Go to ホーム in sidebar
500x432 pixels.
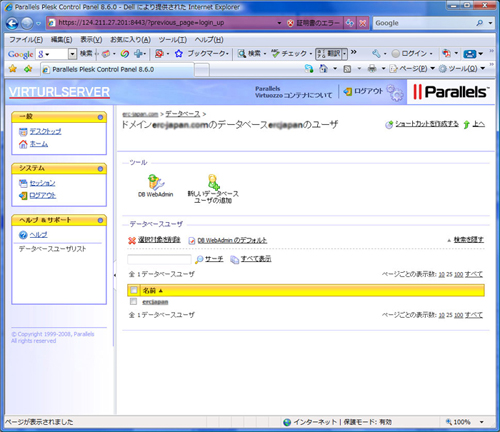[39, 144]
